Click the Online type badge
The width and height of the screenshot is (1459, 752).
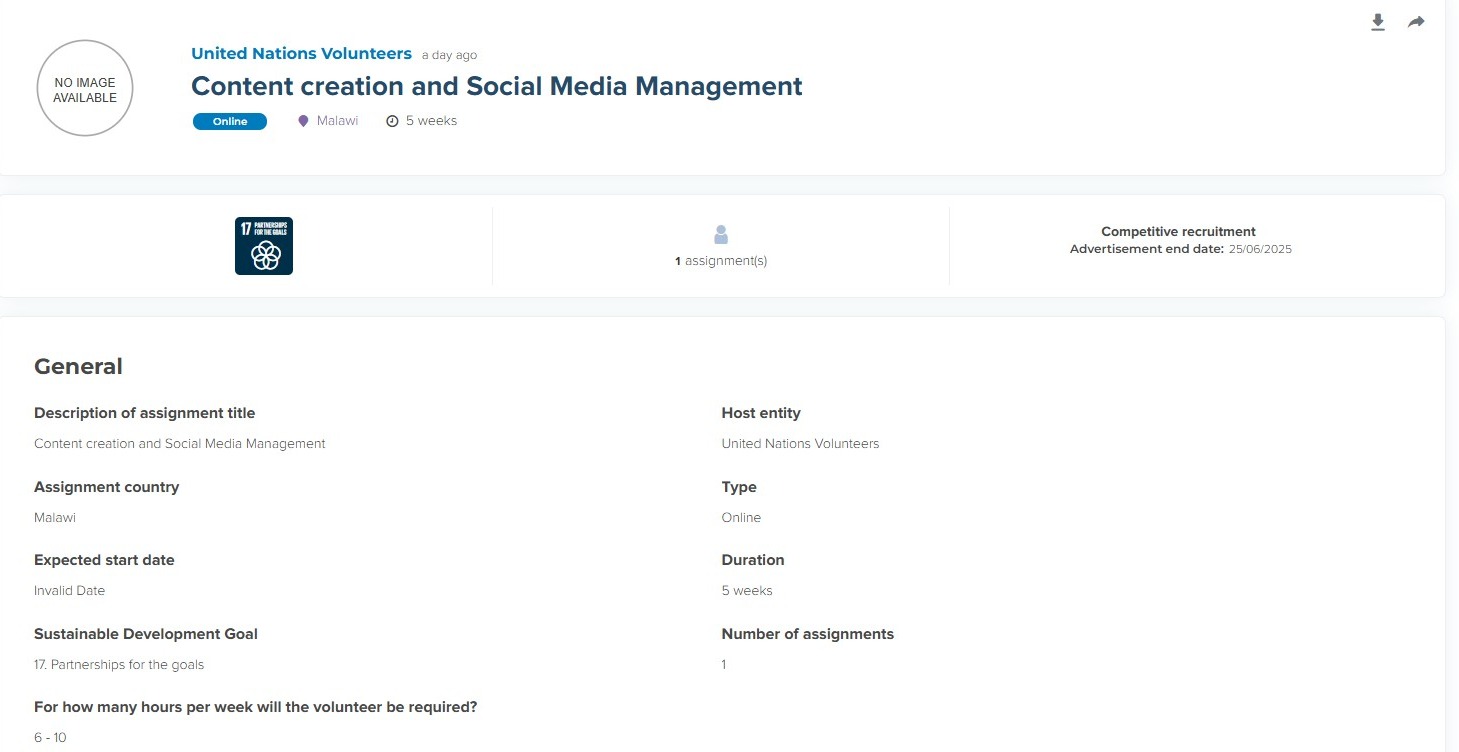[x=230, y=122]
